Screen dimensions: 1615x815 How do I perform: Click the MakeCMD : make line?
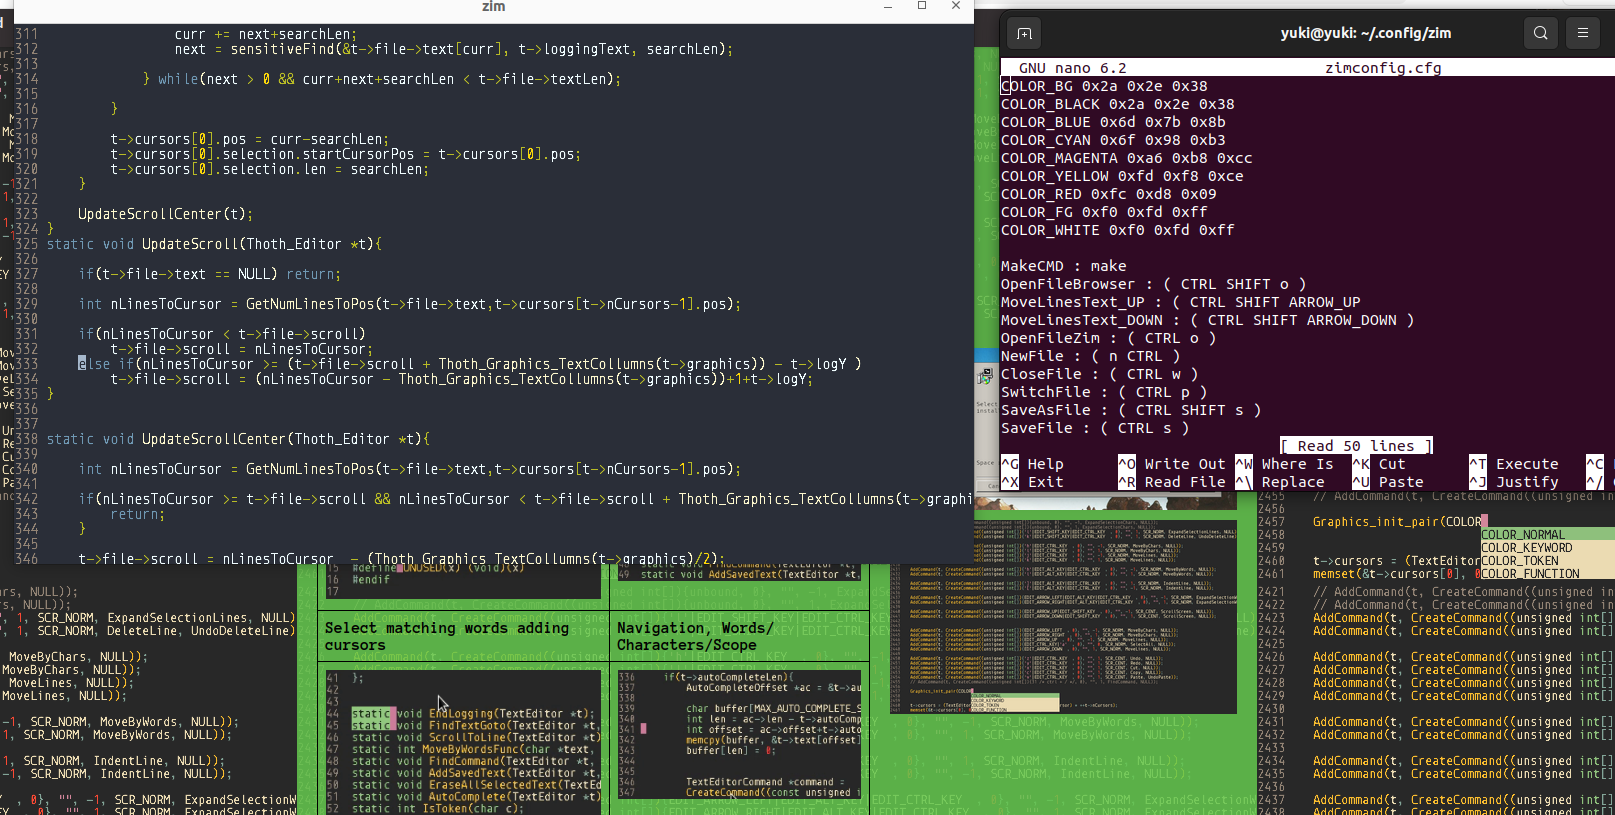tap(1064, 266)
